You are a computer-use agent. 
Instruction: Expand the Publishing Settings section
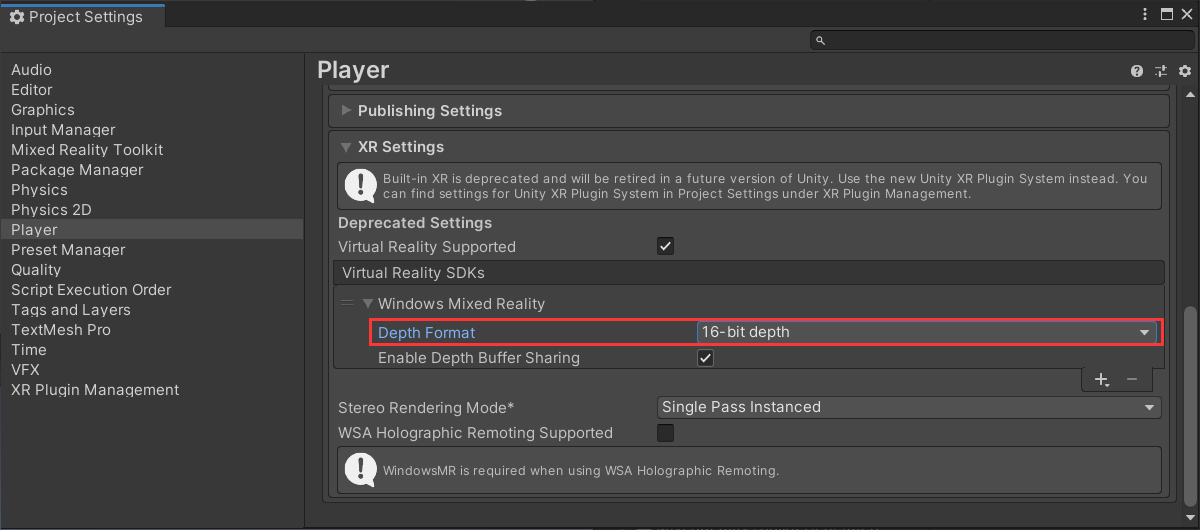tap(430, 111)
